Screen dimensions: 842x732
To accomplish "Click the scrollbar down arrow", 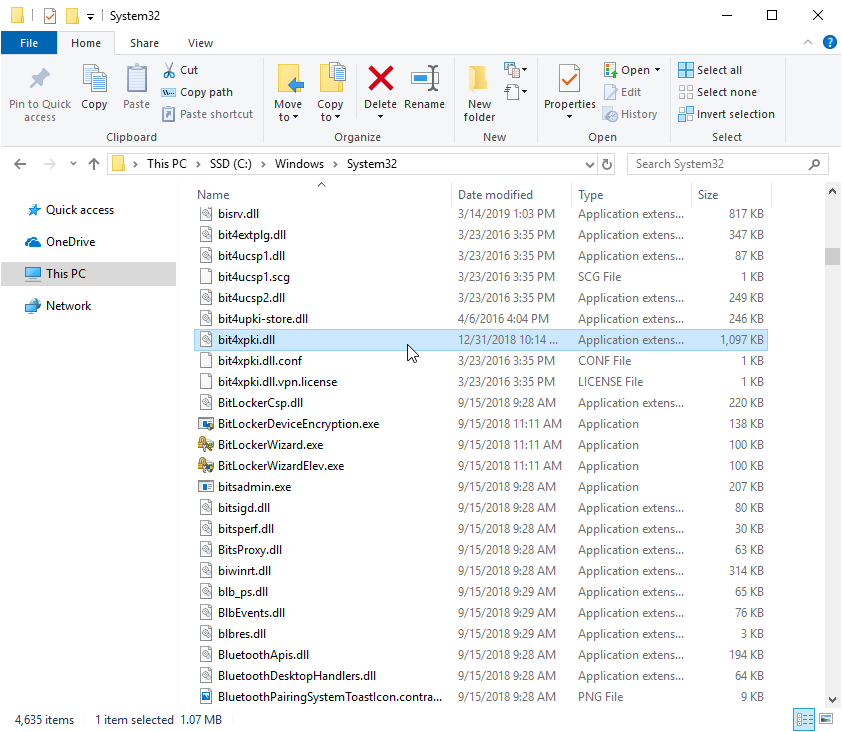I will 832,699.
